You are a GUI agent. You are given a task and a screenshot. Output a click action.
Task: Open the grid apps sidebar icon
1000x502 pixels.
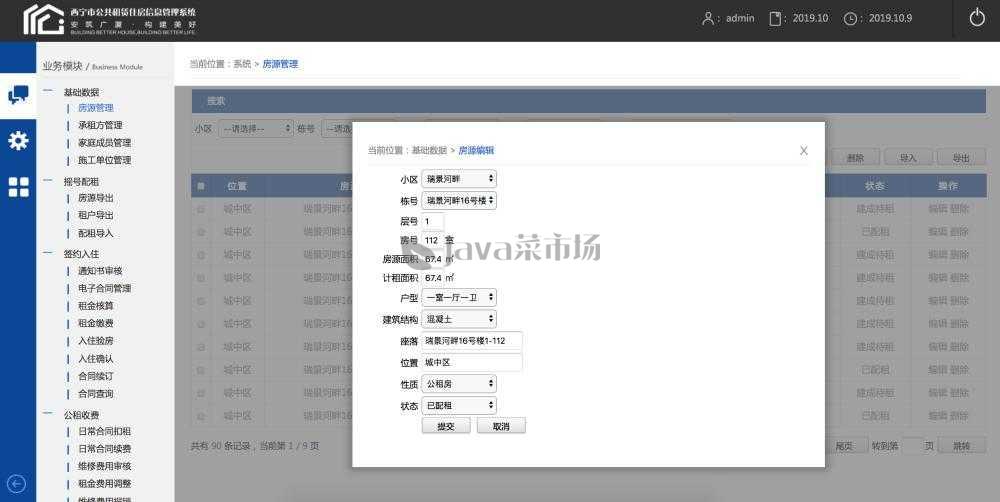coord(18,186)
